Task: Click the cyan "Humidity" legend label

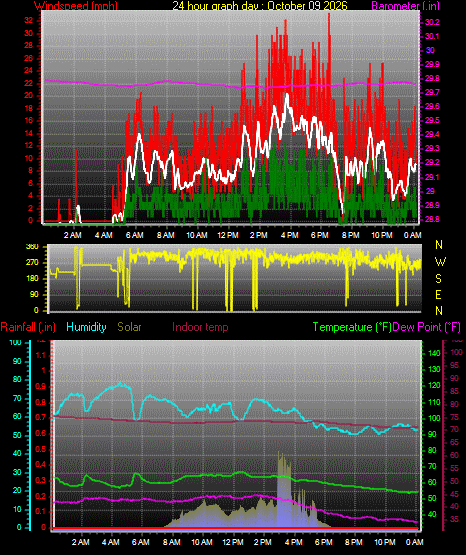Action: click(x=86, y=327)
